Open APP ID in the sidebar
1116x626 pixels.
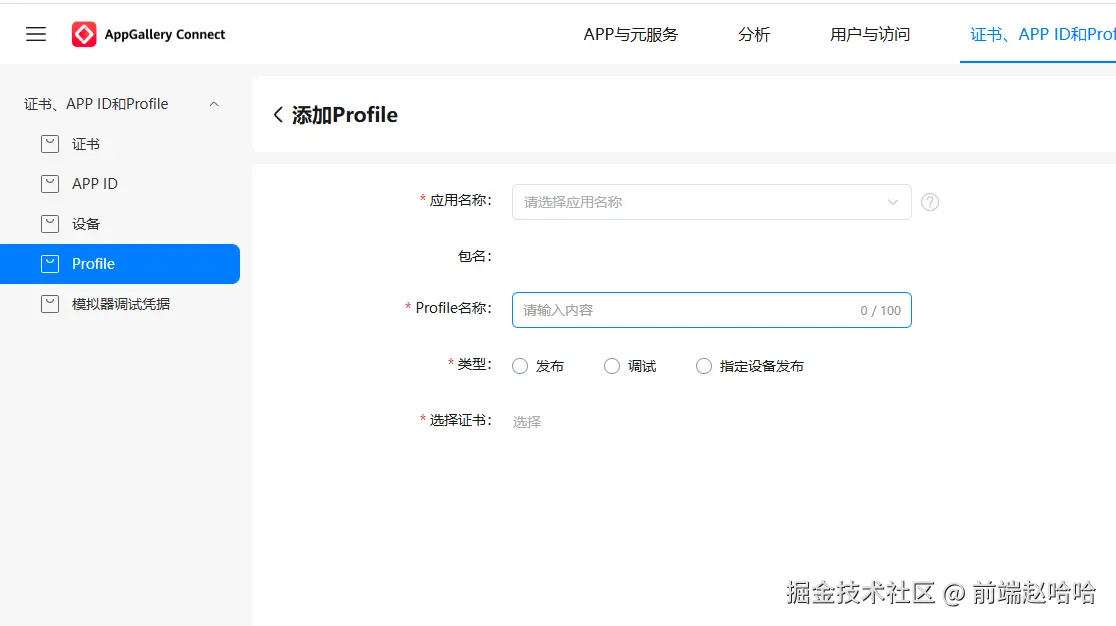click(120, 184)
